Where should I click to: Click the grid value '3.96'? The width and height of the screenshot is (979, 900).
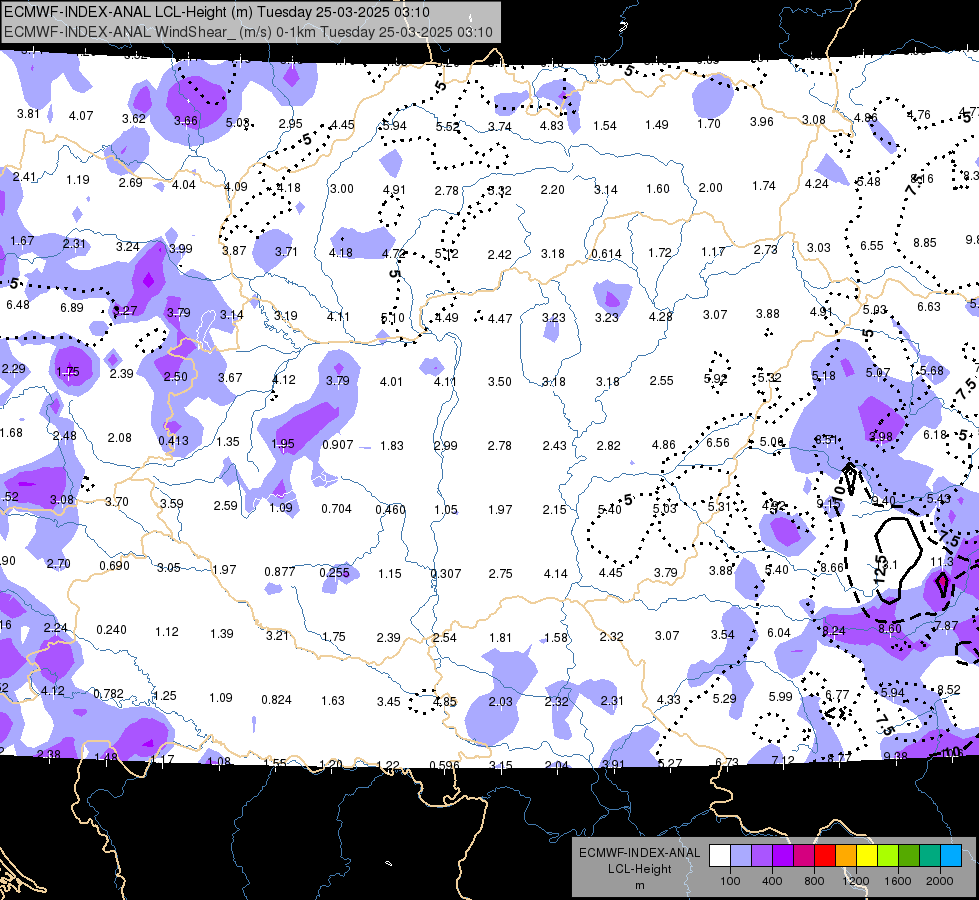pos(762,121)
